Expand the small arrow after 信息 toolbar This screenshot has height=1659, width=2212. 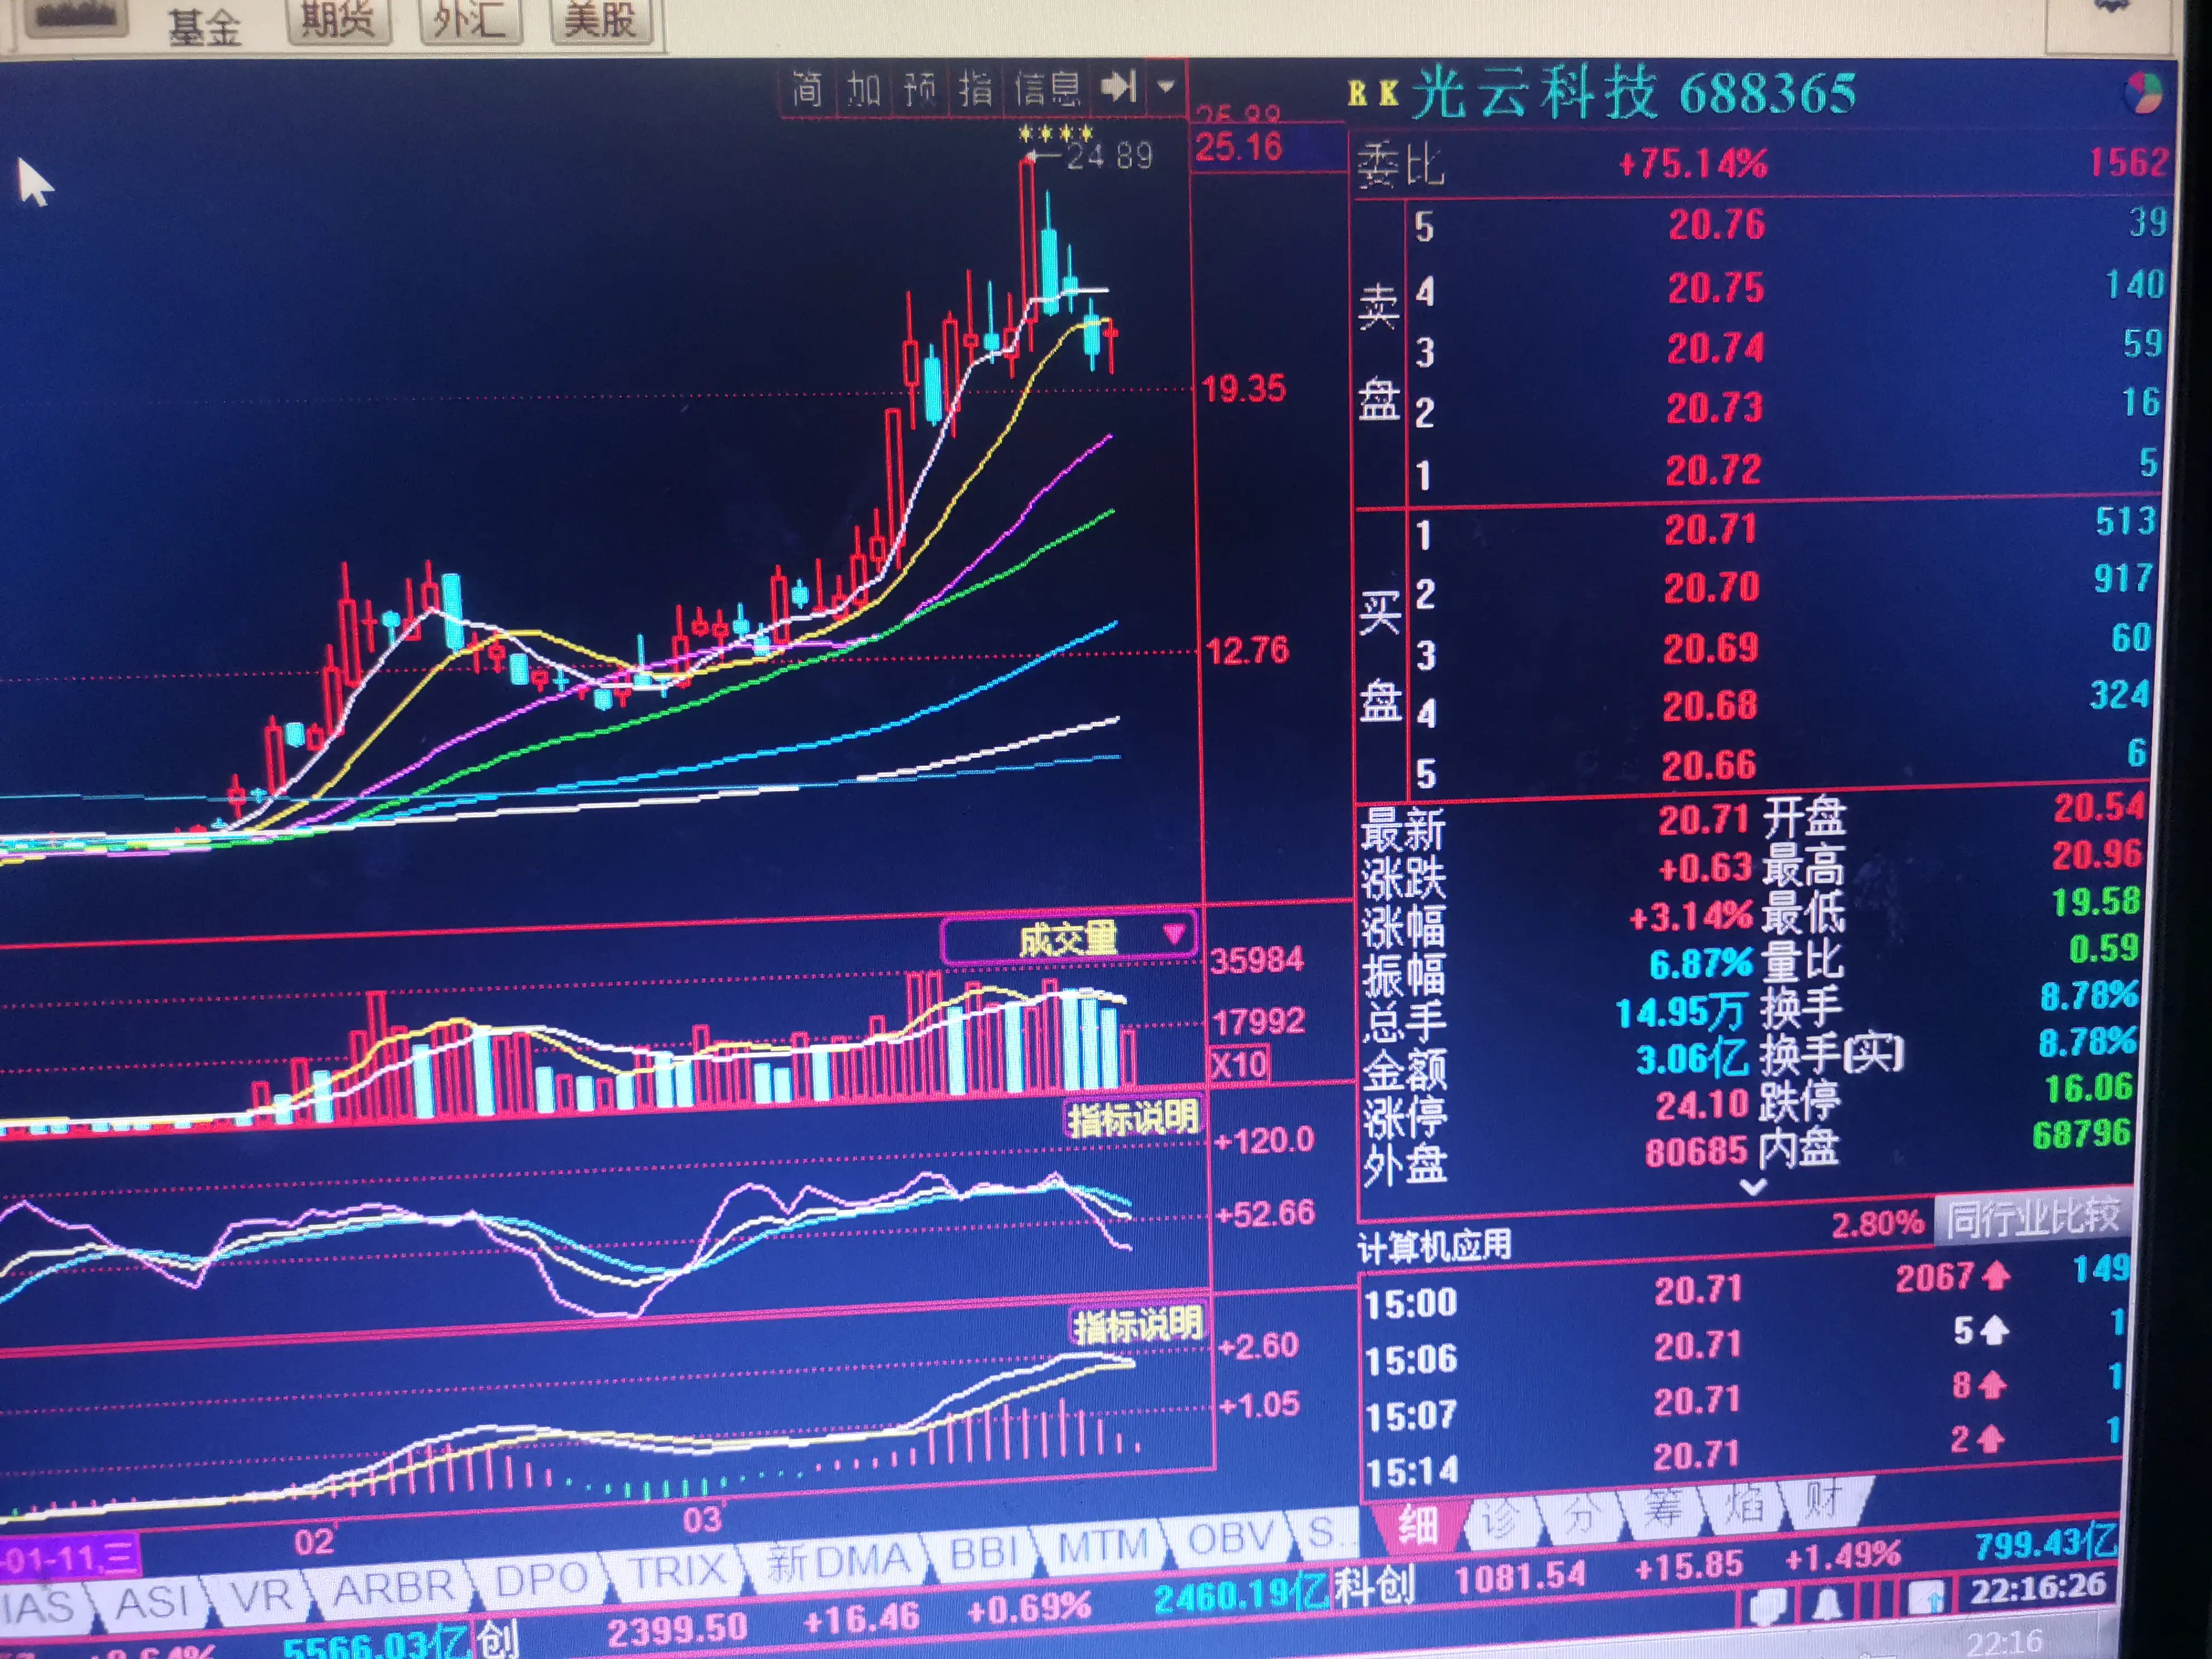[1165, 87]
